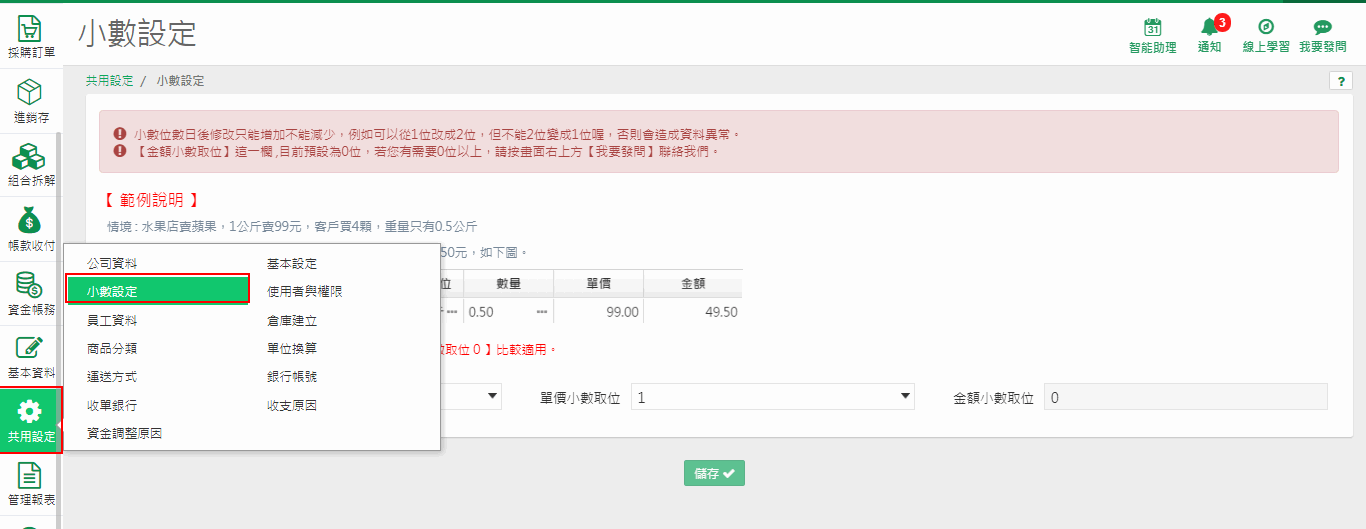Open 通知 bell with 3 alerts
The width and height of the screenshot is (1366, 529).
coord(1210,35)
